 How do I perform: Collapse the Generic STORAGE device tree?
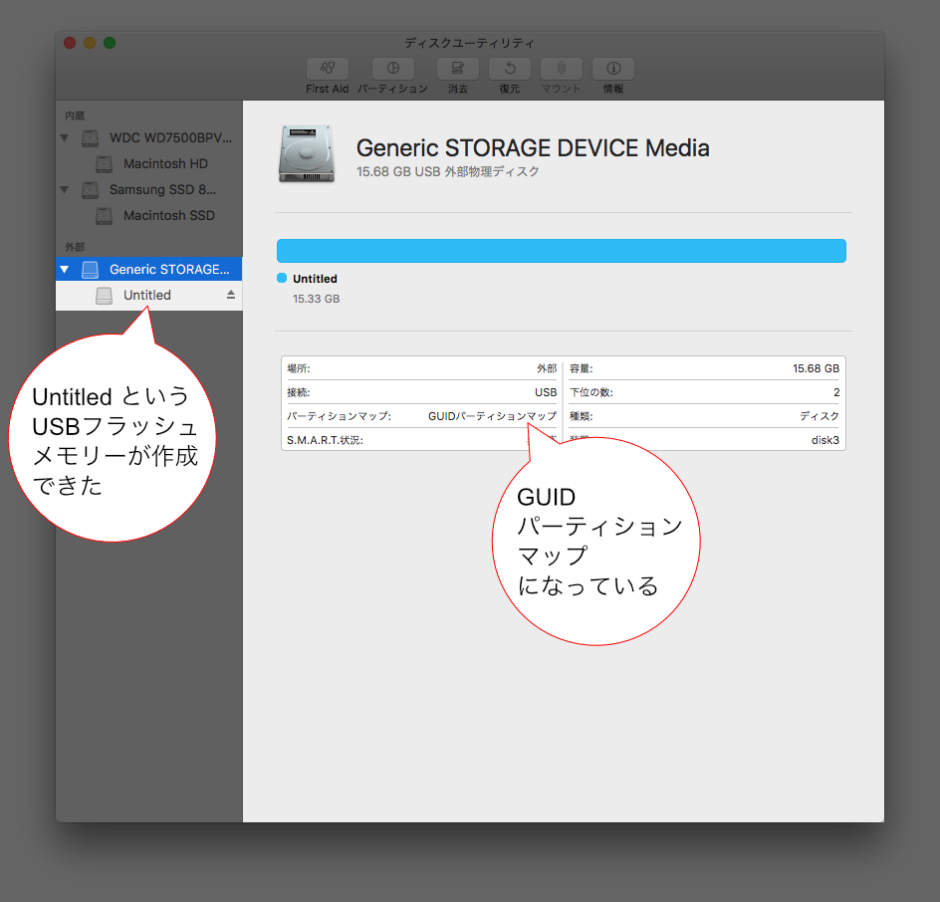64,268
